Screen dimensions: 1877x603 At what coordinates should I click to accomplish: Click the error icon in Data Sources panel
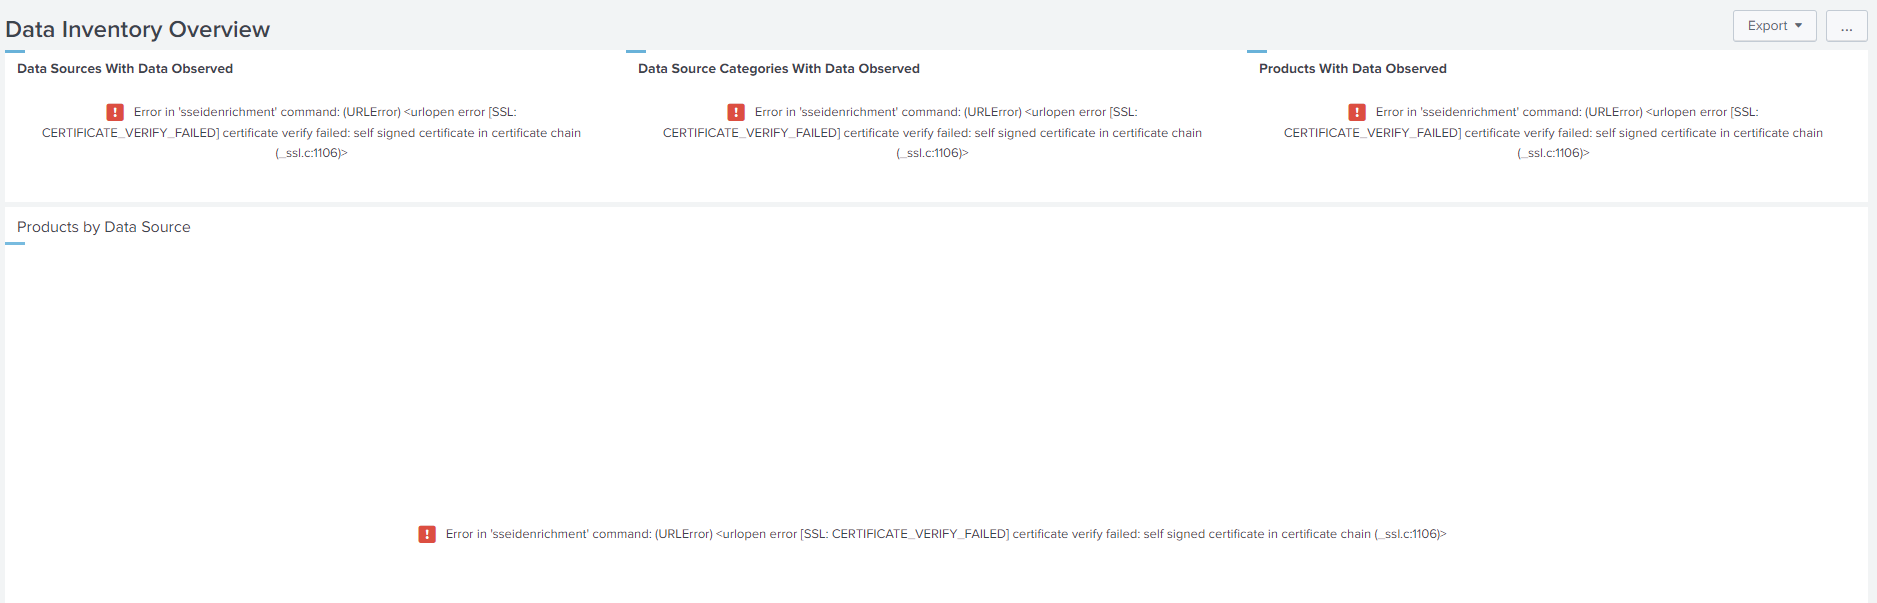pyautogui.click(x=115, y=112)
